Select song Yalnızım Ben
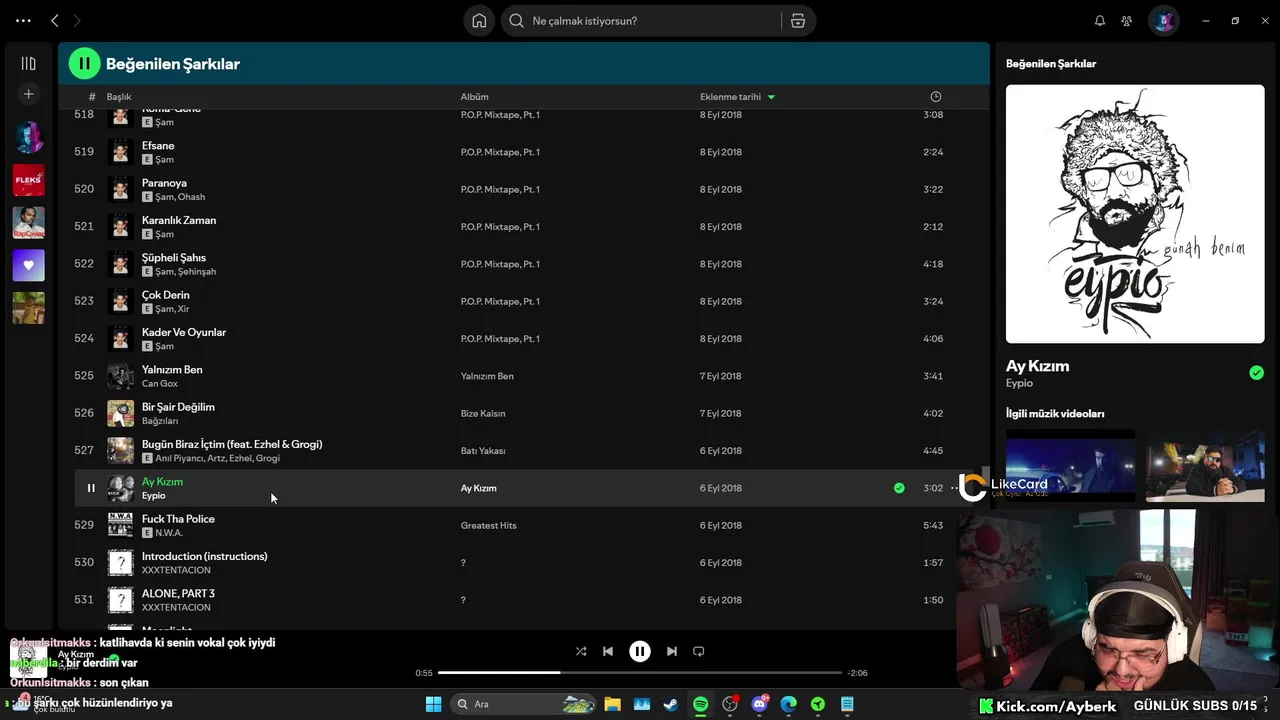Viewport: 1280px width, 720px height. coord(172,370)
